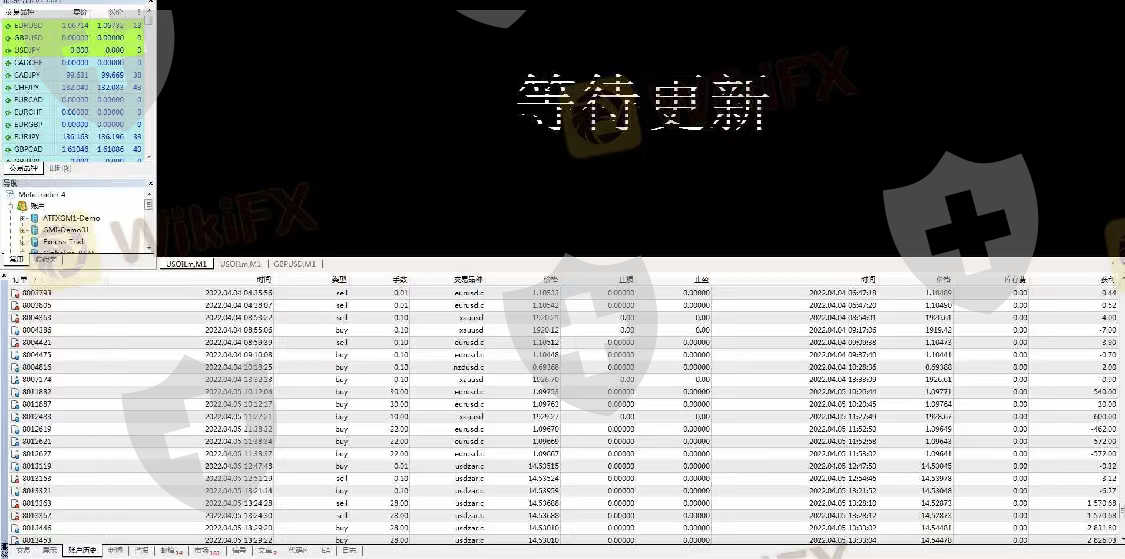Expand the ATFXGM1-Demo tree node
This screenshot has height=559, width=1125.
[x=23, y=218]
